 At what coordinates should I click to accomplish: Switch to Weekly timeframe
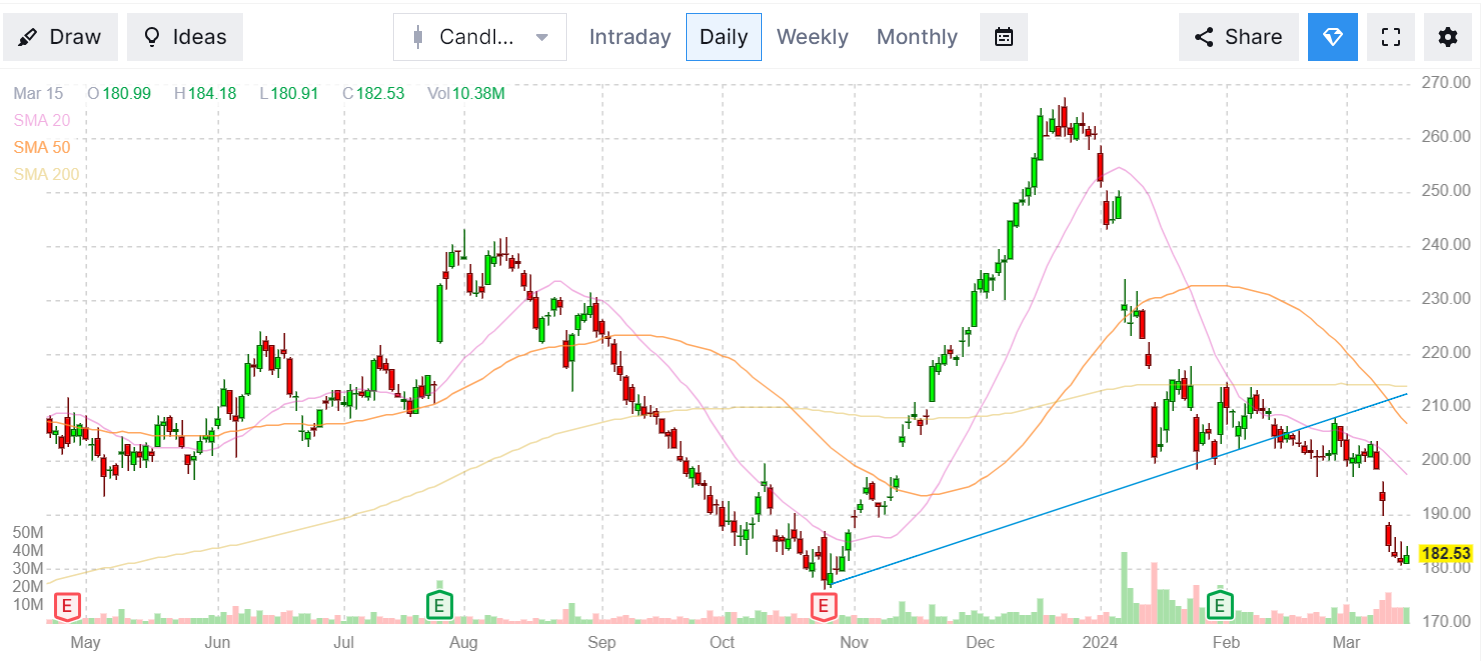[812, 37]
